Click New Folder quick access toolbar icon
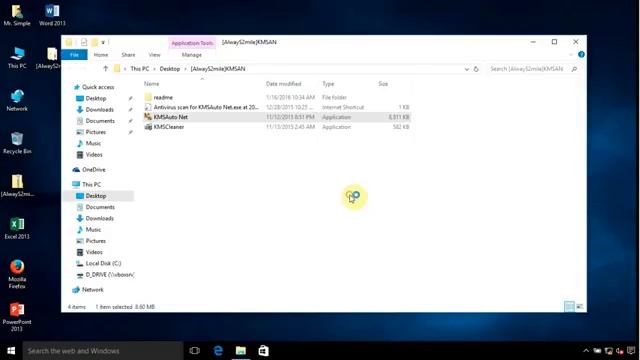This screenshot has height=360, width=640. pyautogui.click(x=94, y=42)
